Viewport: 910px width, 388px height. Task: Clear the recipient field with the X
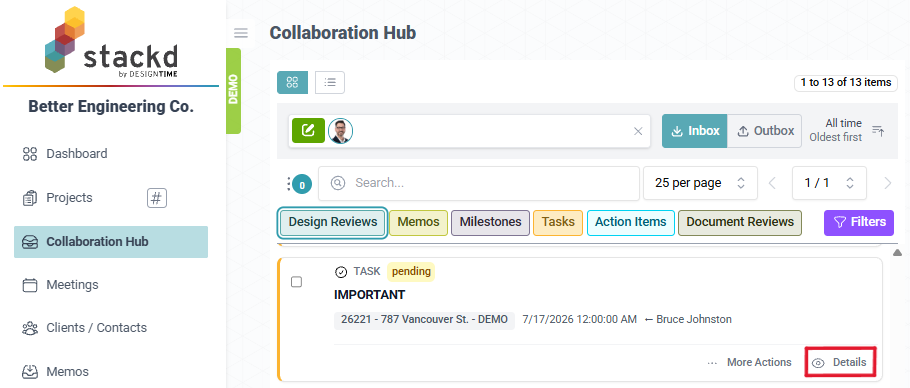coord(638,131)
